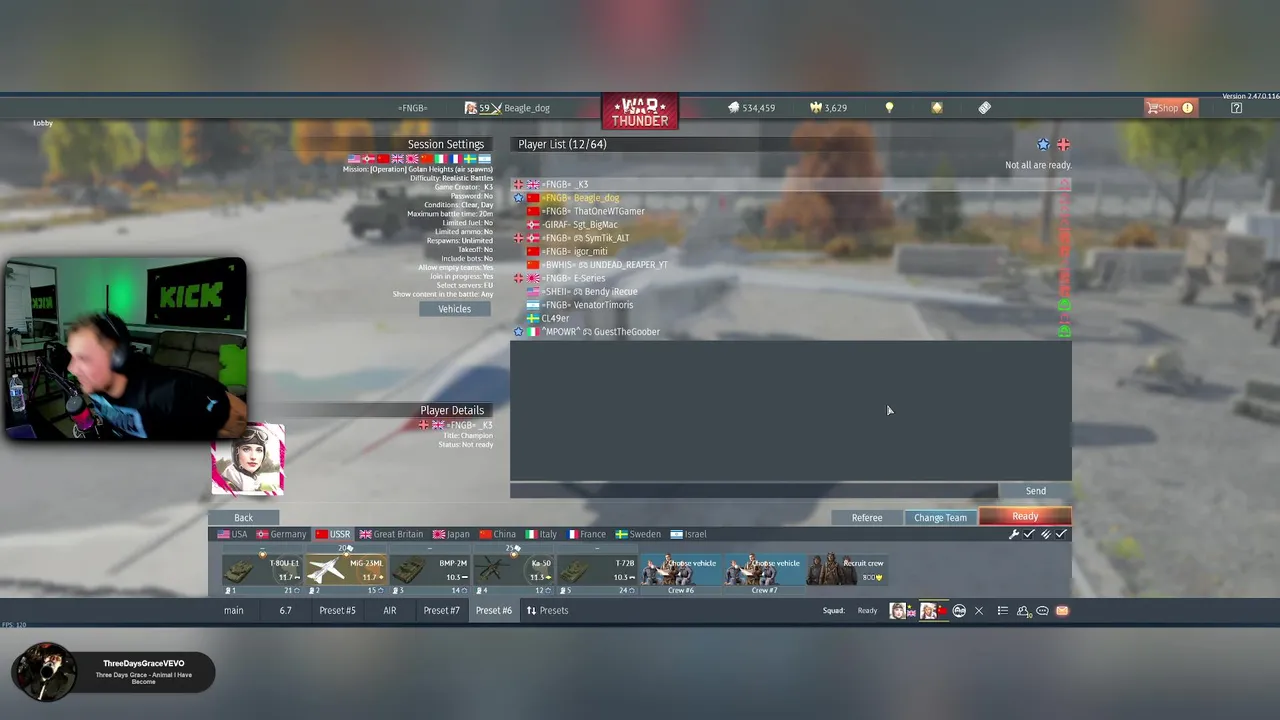Switch to Sweden nation tab
Viewport: 1280px width, 720px height.
coord(638,534)
